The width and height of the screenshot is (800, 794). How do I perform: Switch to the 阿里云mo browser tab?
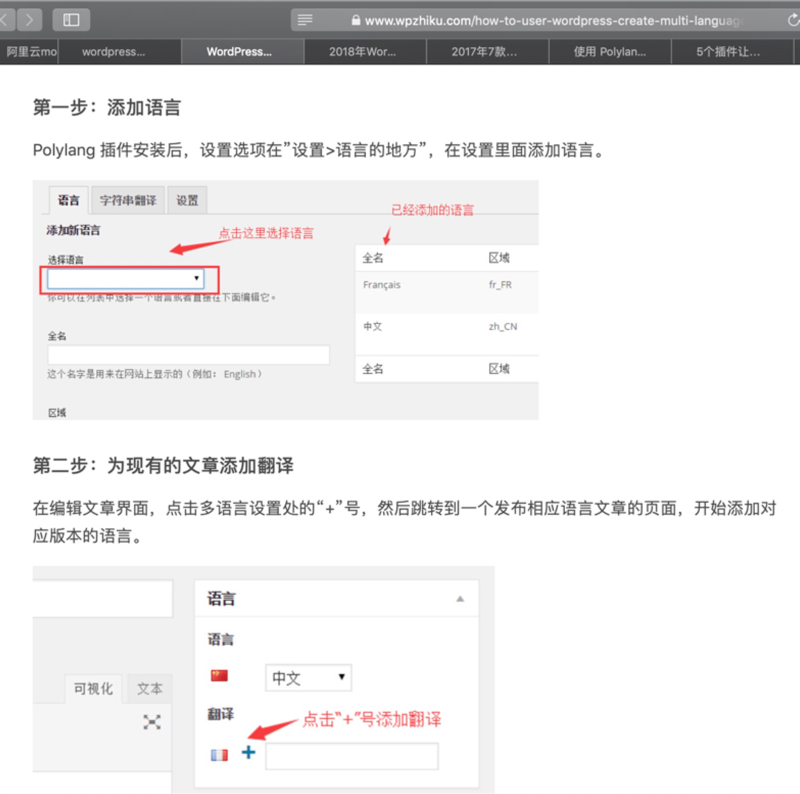[29, 52]
